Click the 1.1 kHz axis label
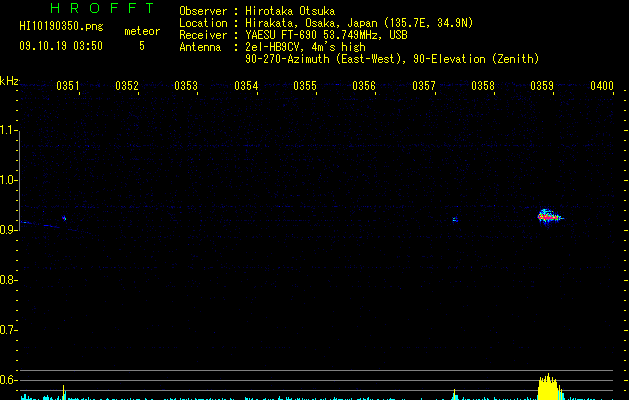Image resolution: width=629 pixels, height=400 pixels. [x=9, y=130]
